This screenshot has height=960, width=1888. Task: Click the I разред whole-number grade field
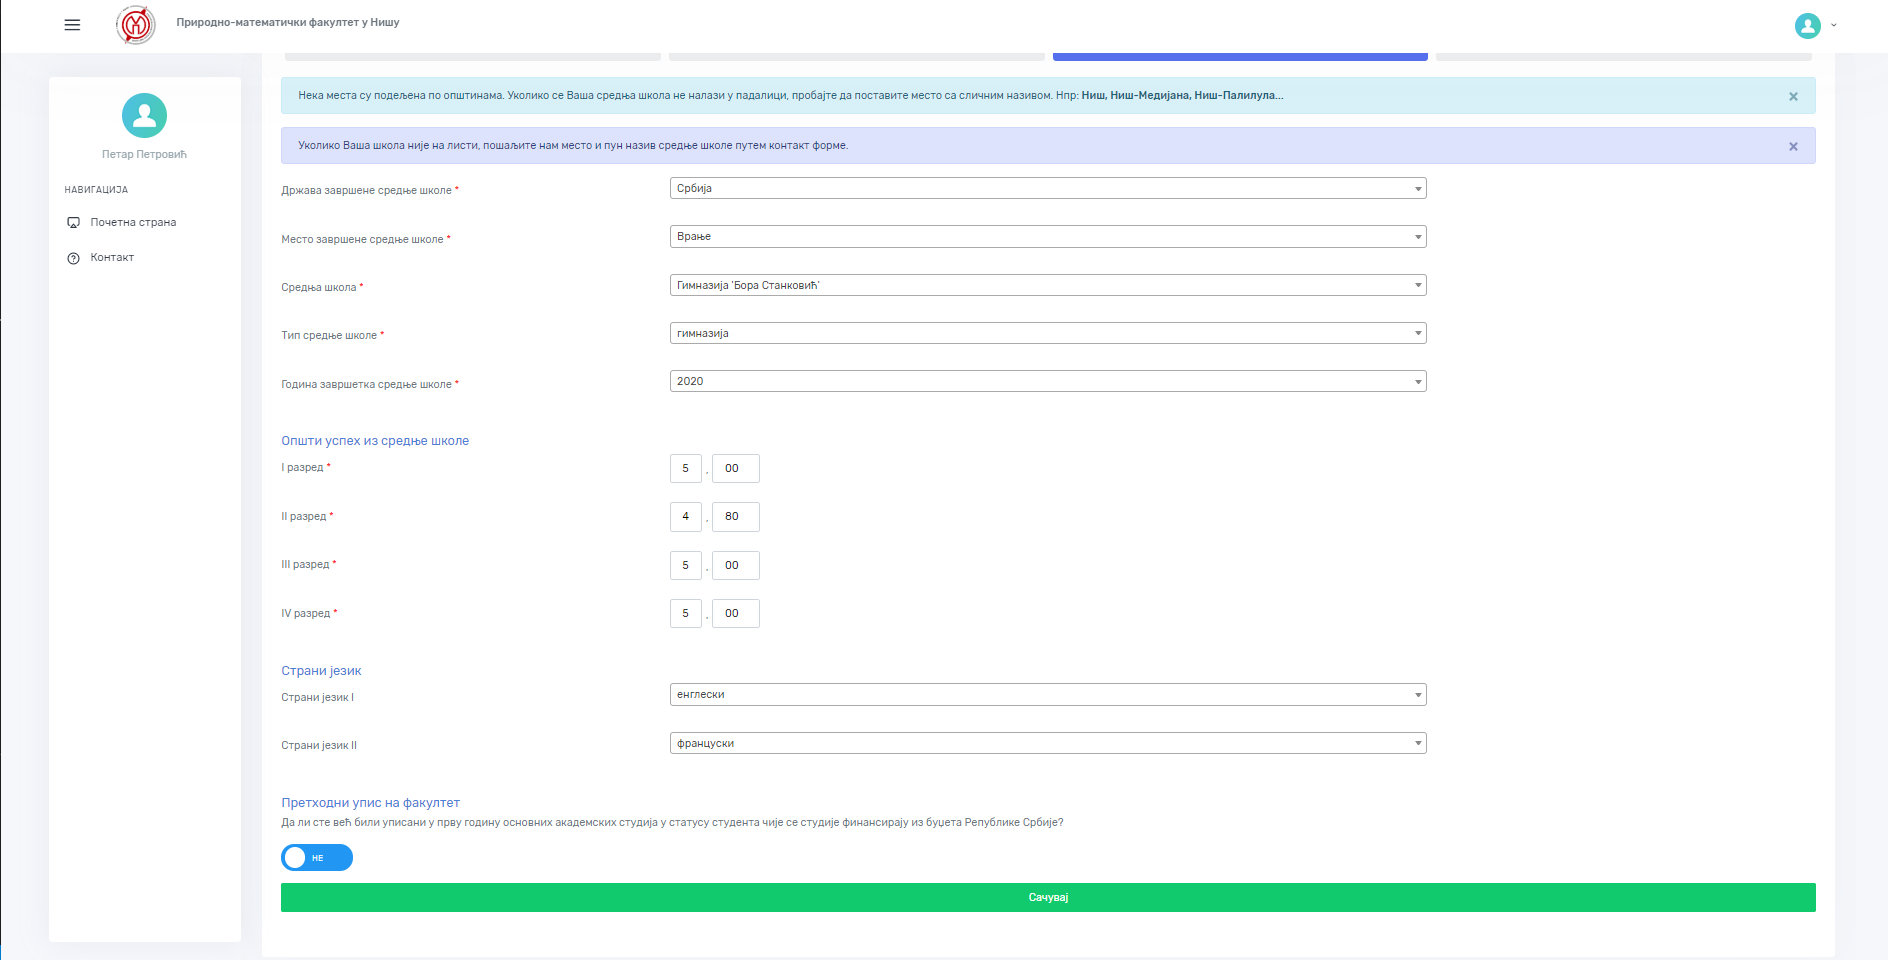(x=686, y=469)
